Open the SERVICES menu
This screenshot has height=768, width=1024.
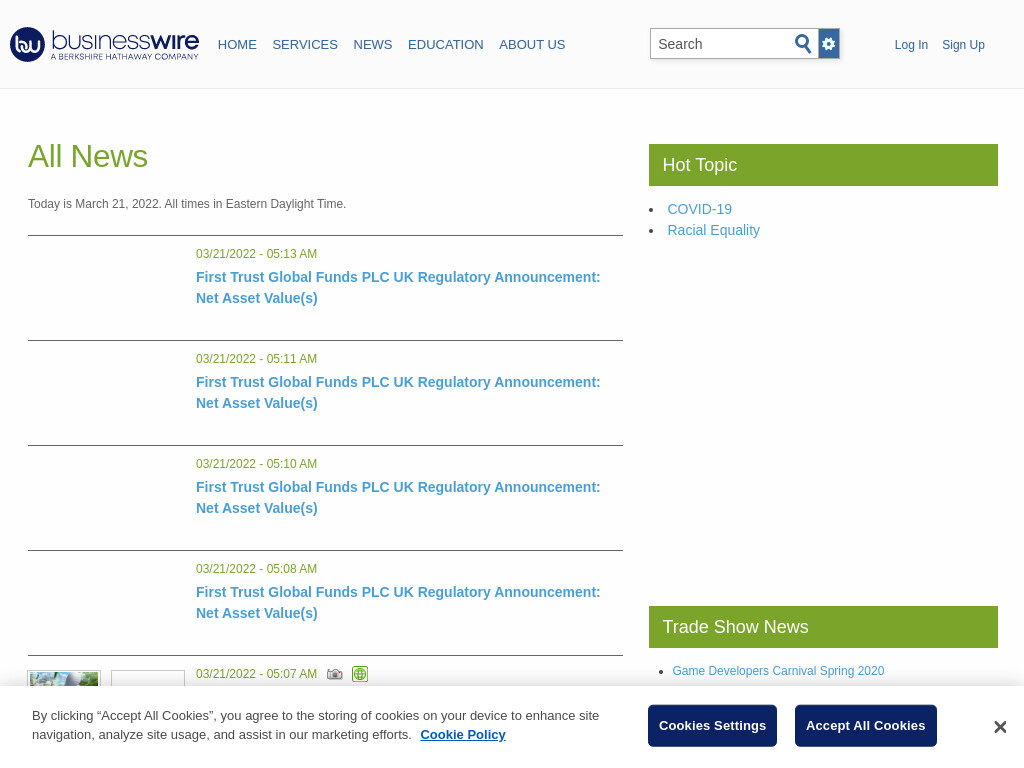[x=305, y=44]
